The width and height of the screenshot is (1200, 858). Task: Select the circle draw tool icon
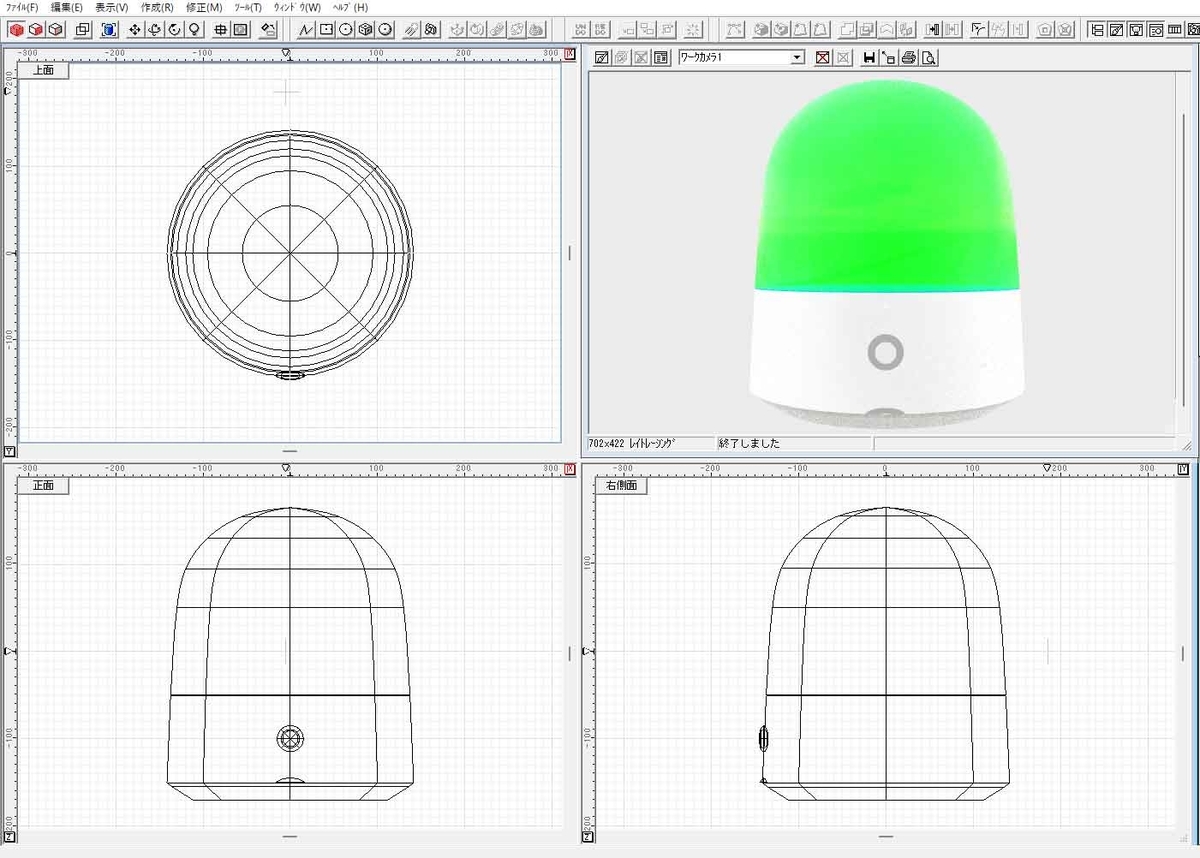click(345, 29)
